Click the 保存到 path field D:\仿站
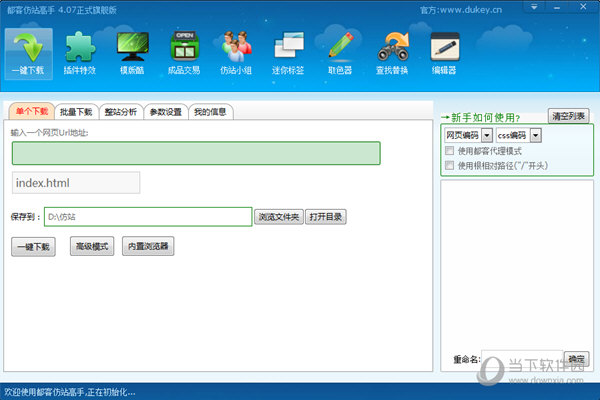Image resolution: width=600 pixels, height=400 pixels. (x=148, y=217)
